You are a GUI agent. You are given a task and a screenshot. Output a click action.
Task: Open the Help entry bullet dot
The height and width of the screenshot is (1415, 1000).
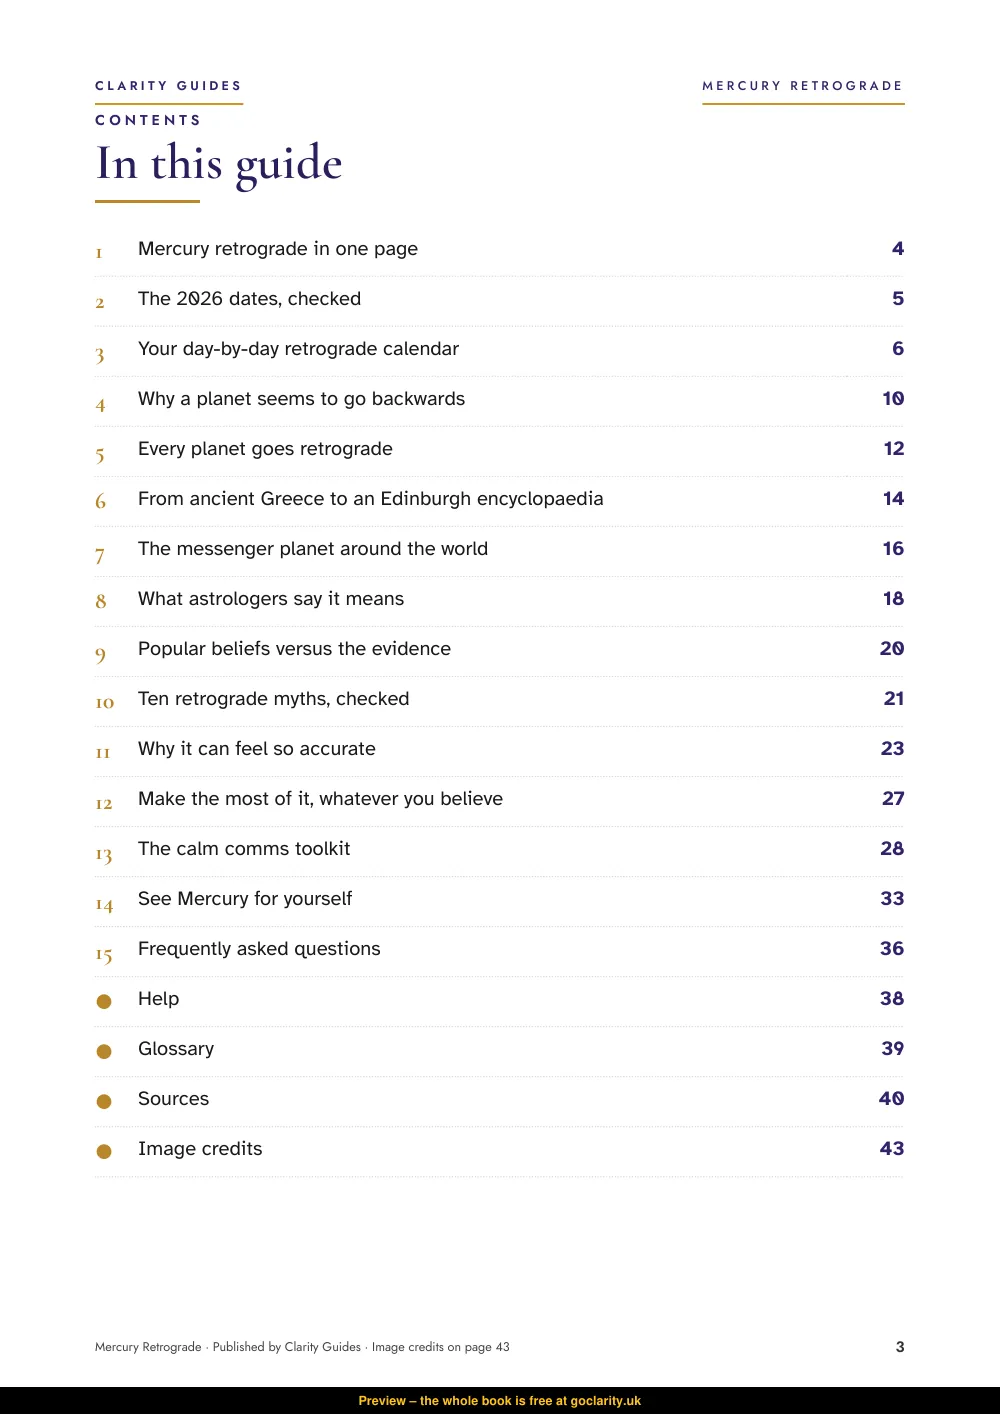click(x=104, y=1001)
